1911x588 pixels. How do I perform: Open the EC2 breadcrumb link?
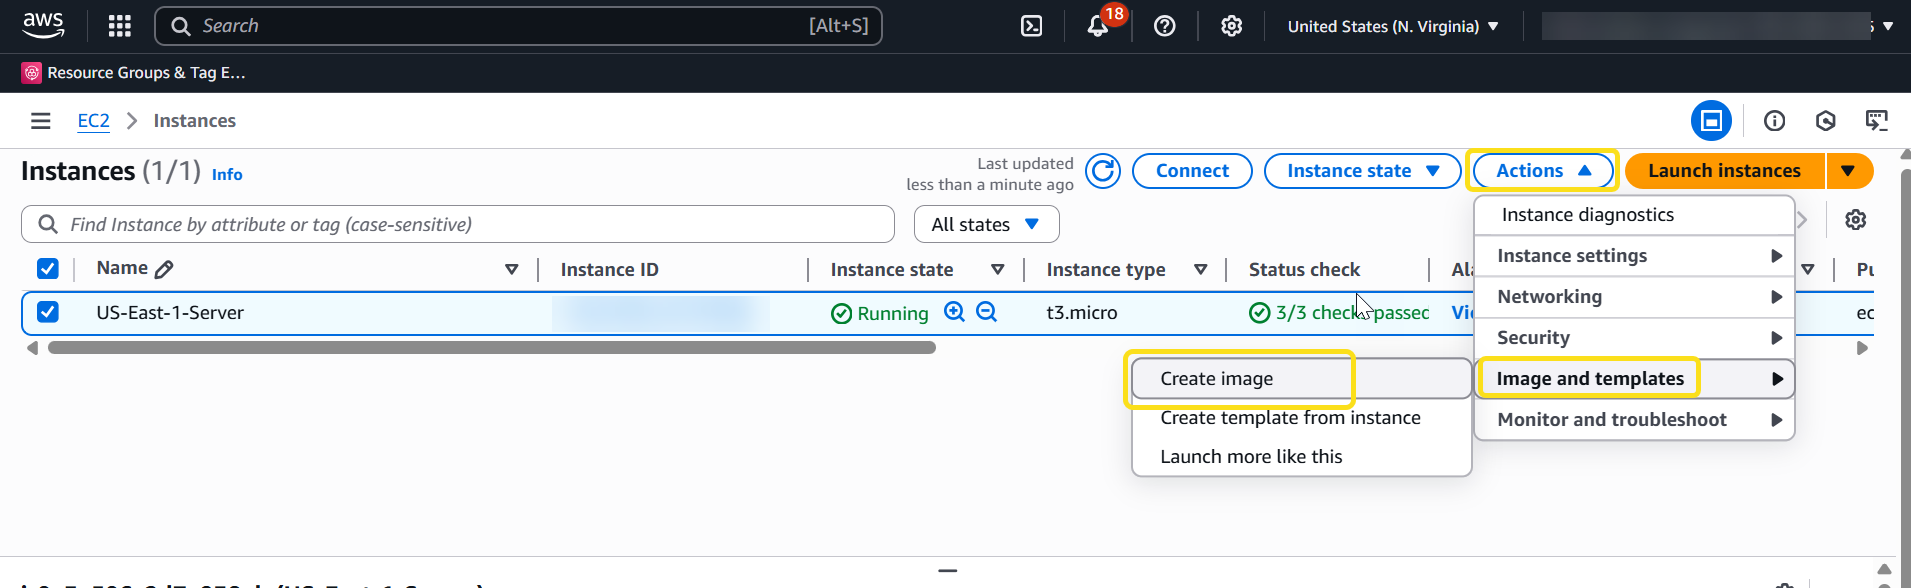coord(93,121)
